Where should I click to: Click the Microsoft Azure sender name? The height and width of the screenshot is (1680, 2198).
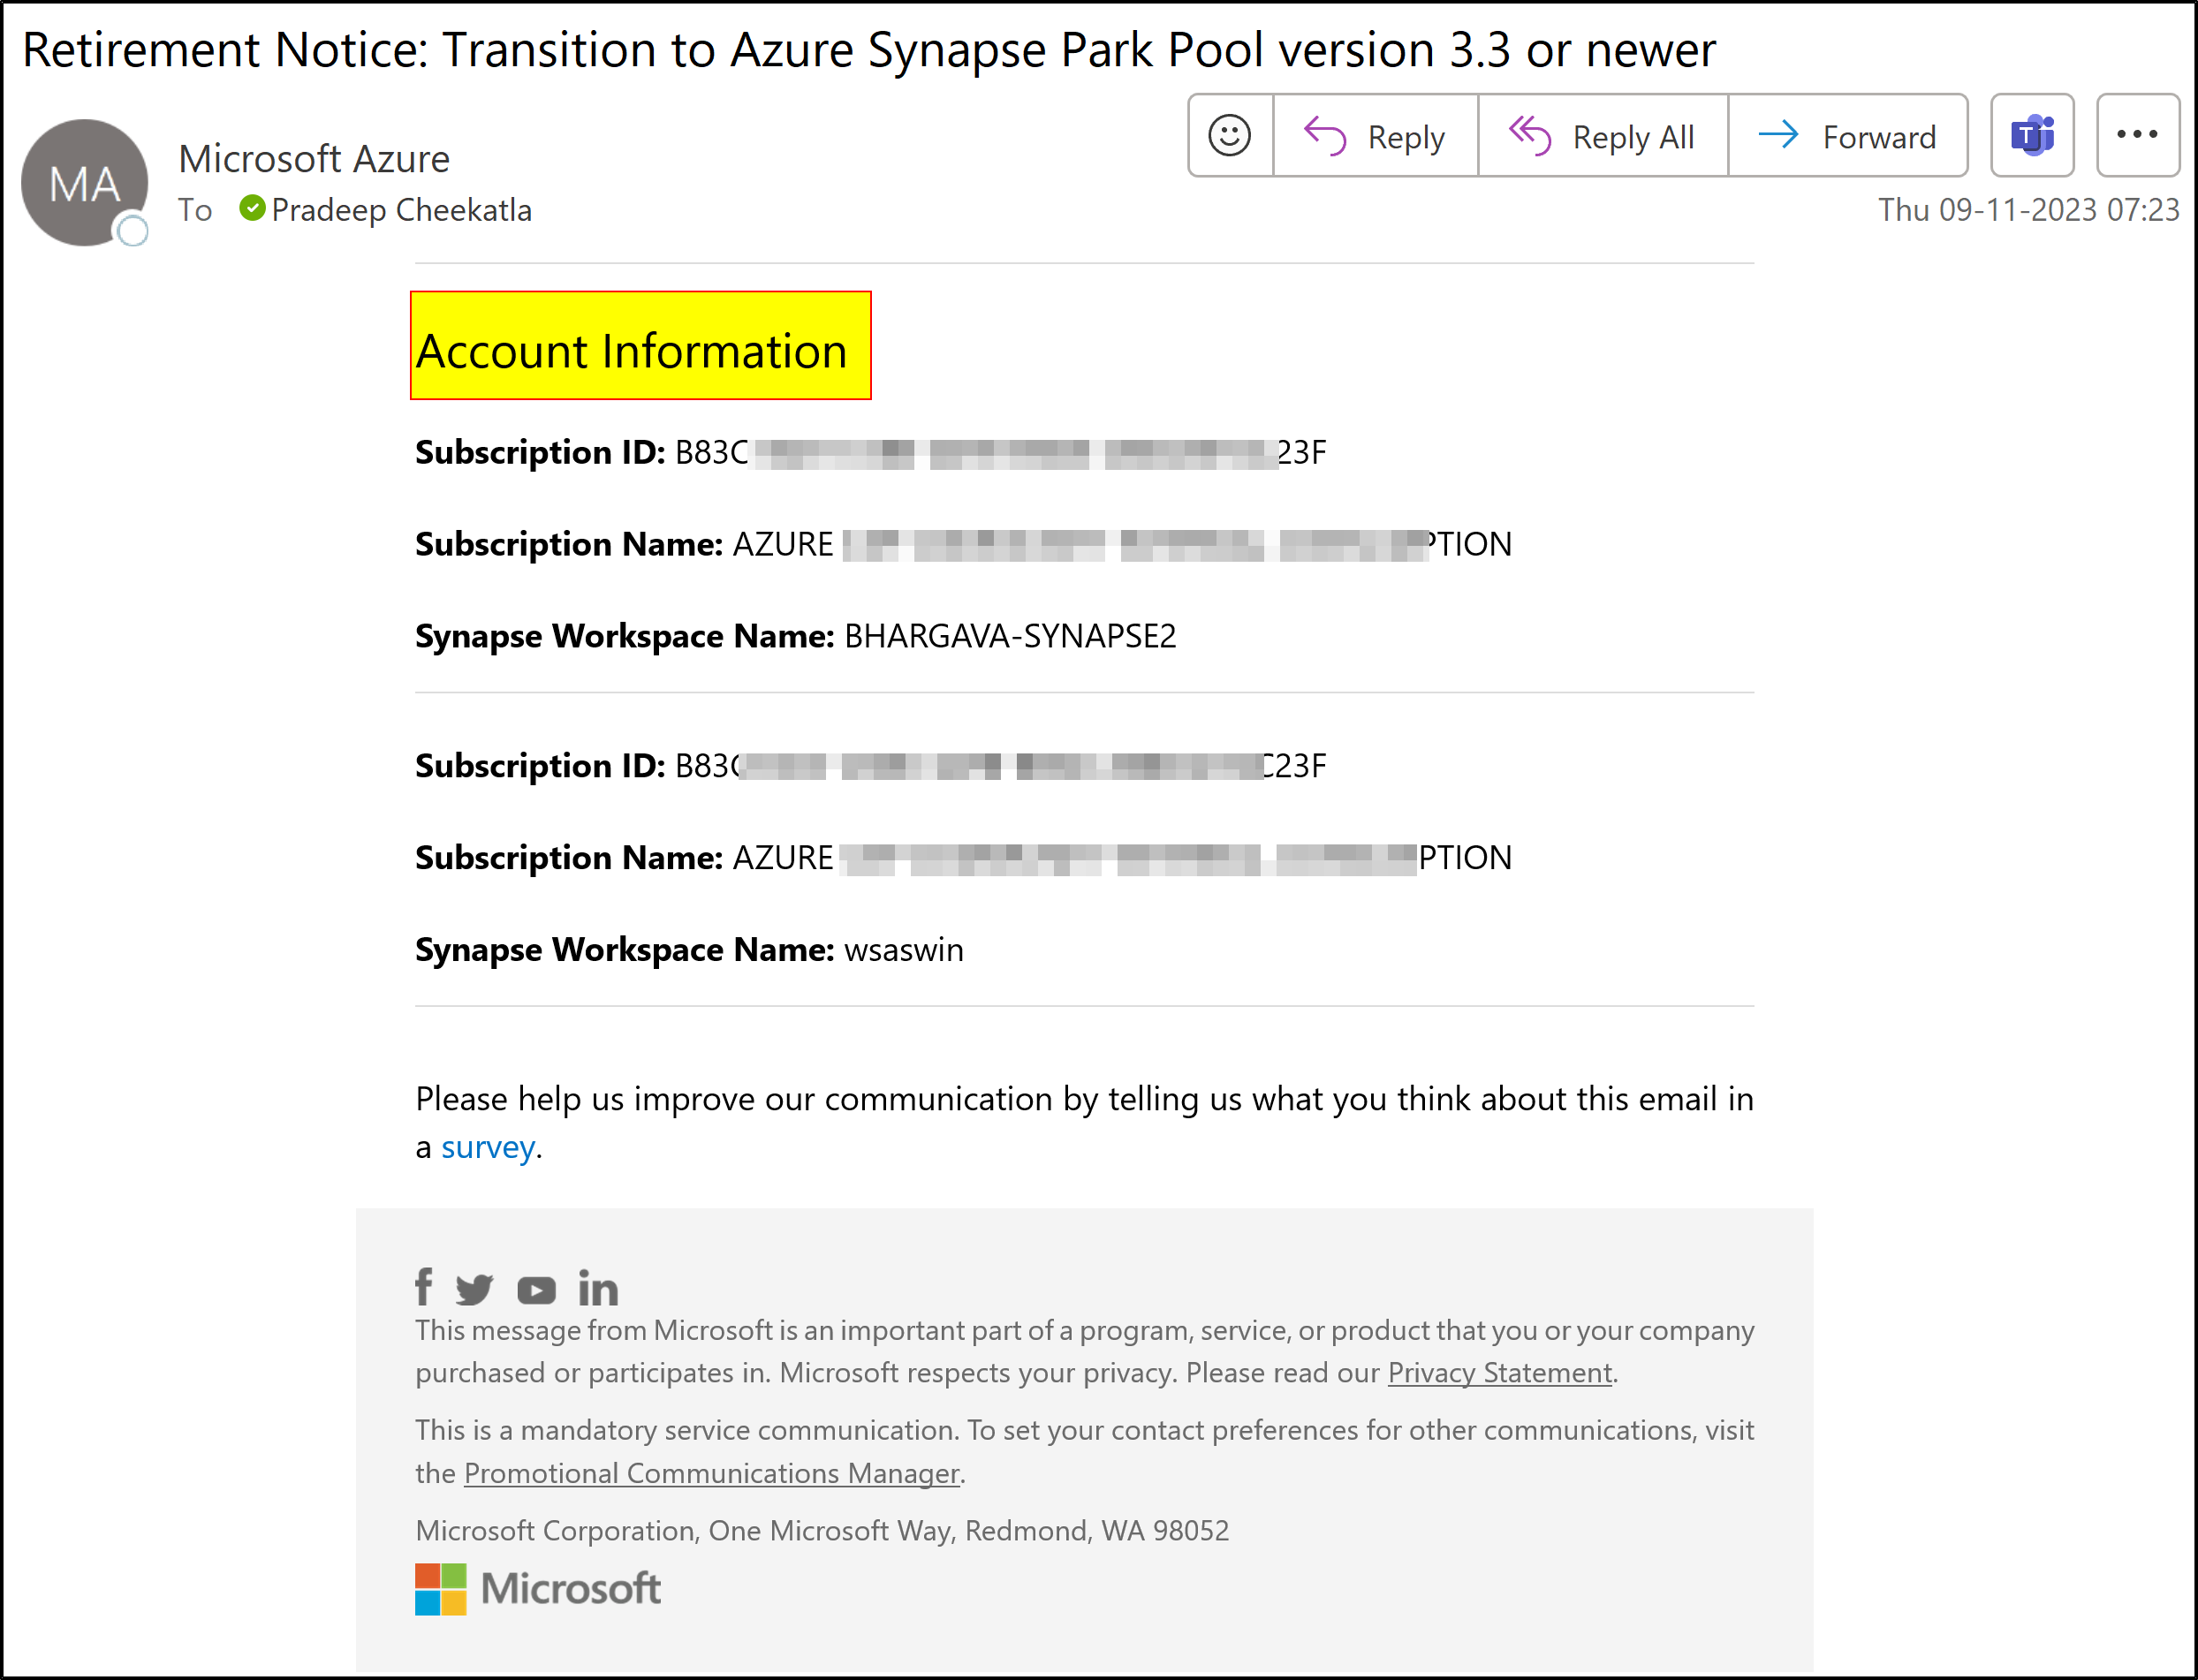pos(315,157)
